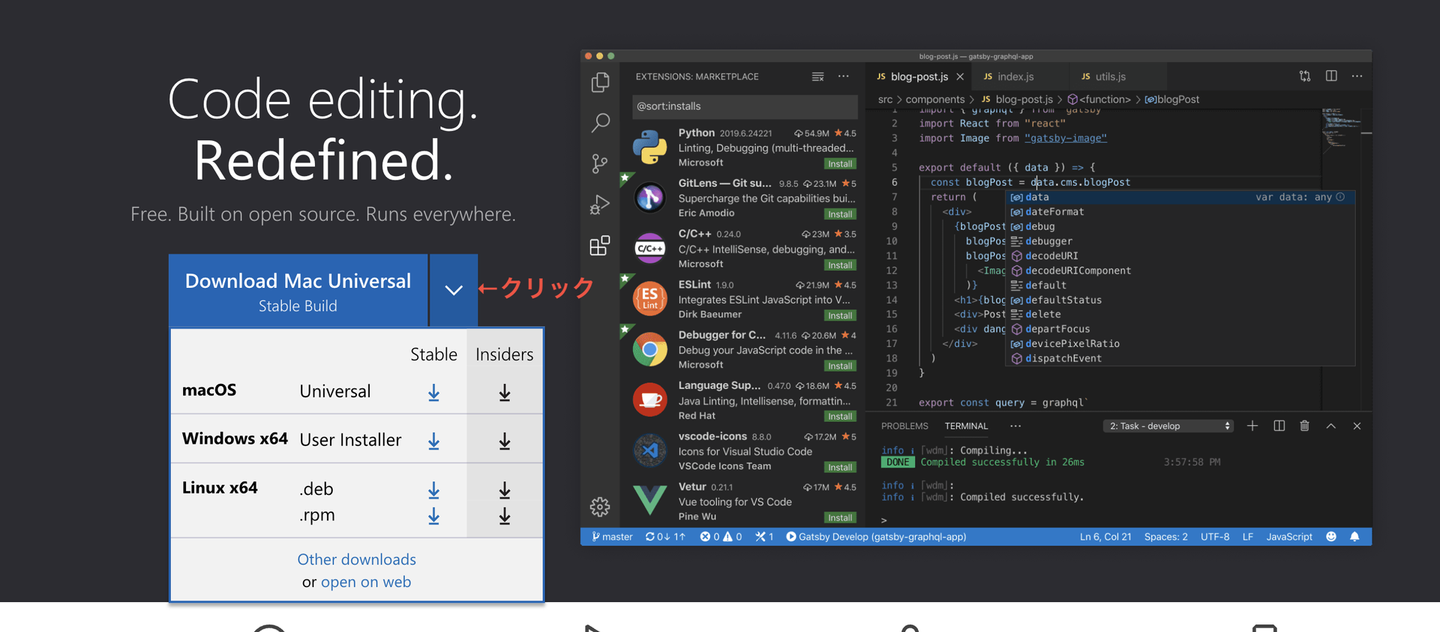
Task: Click the Download Mac Universal button
Action: click(x=298, y=290)
